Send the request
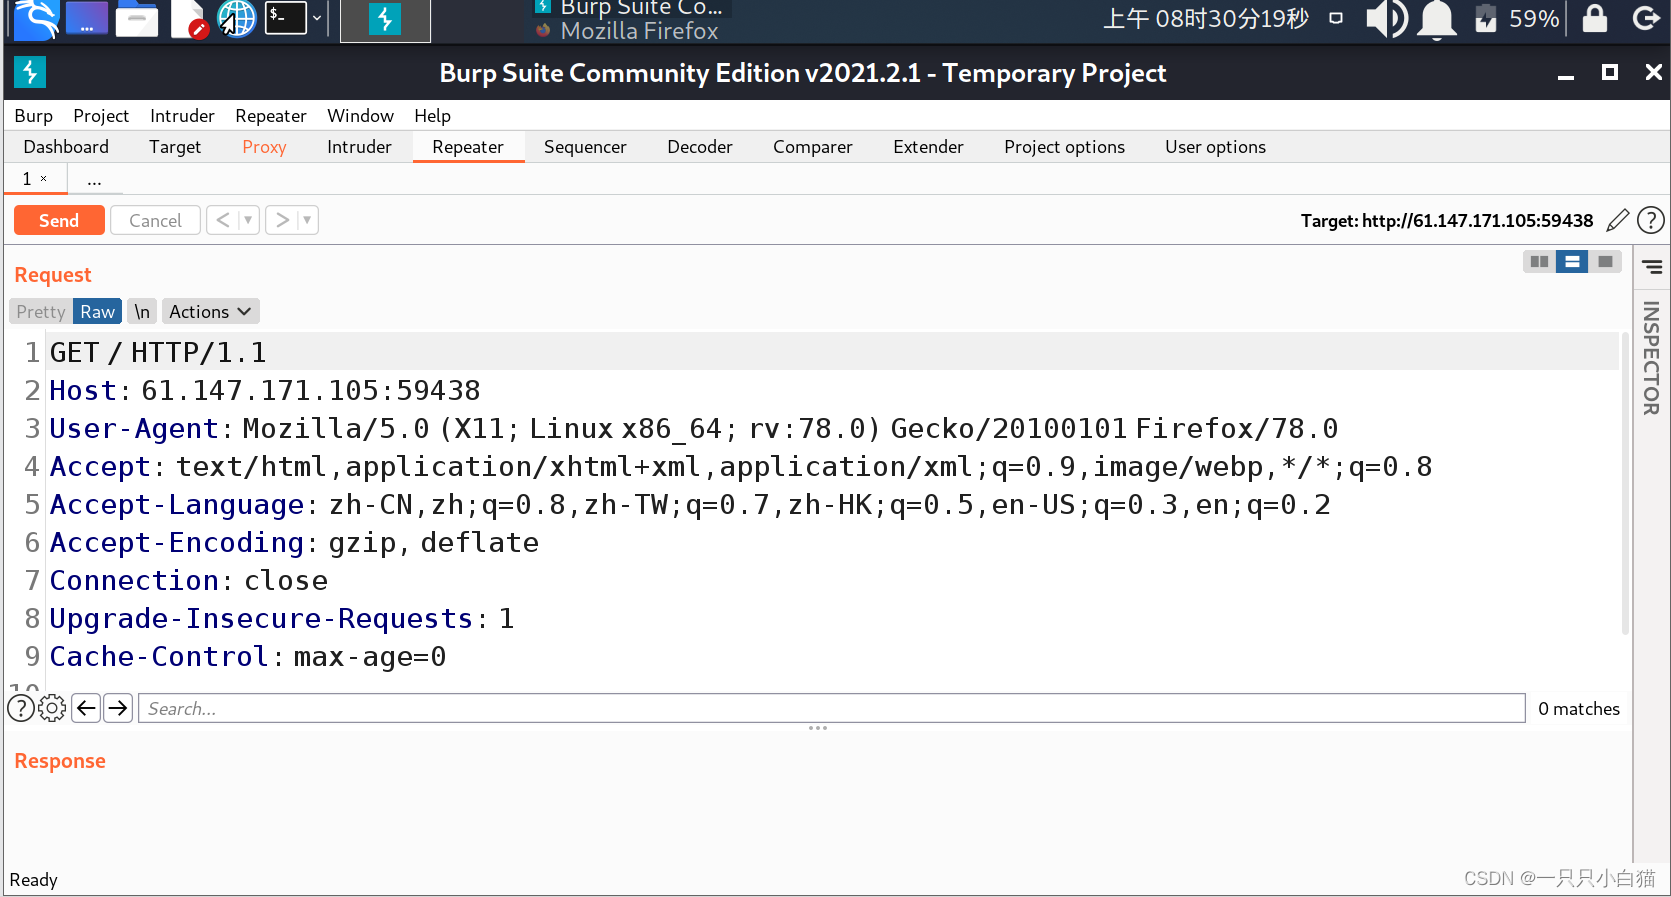 [59, 220]
